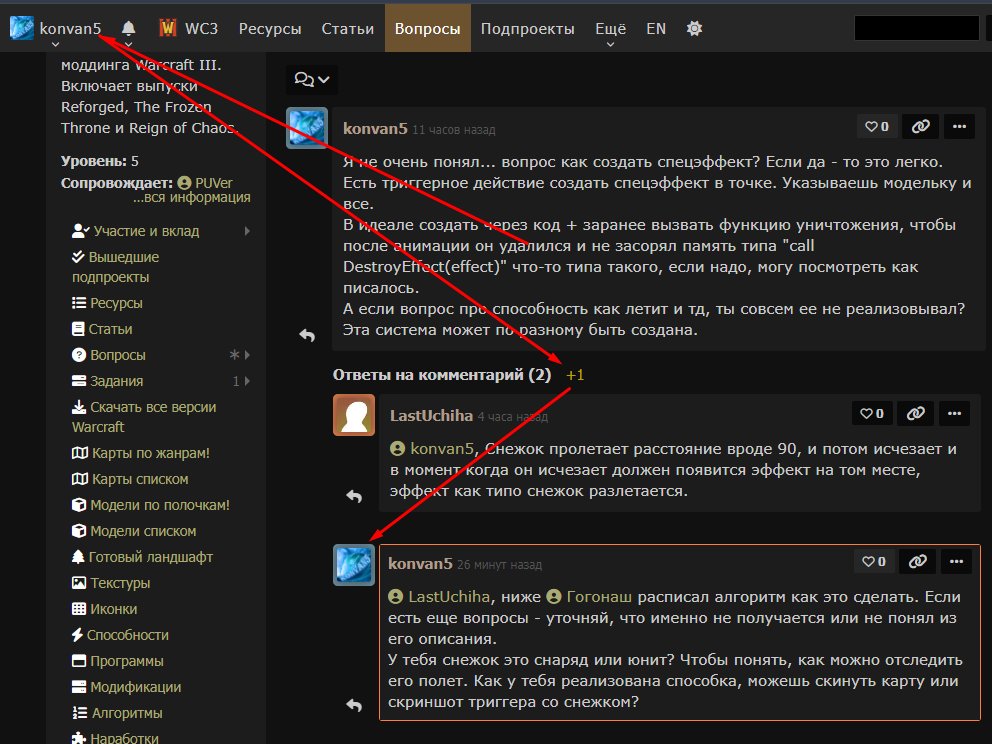Open LastUchiha author name link
The image size is (992, 744).
pyautogui.click(x=431, y=416)
